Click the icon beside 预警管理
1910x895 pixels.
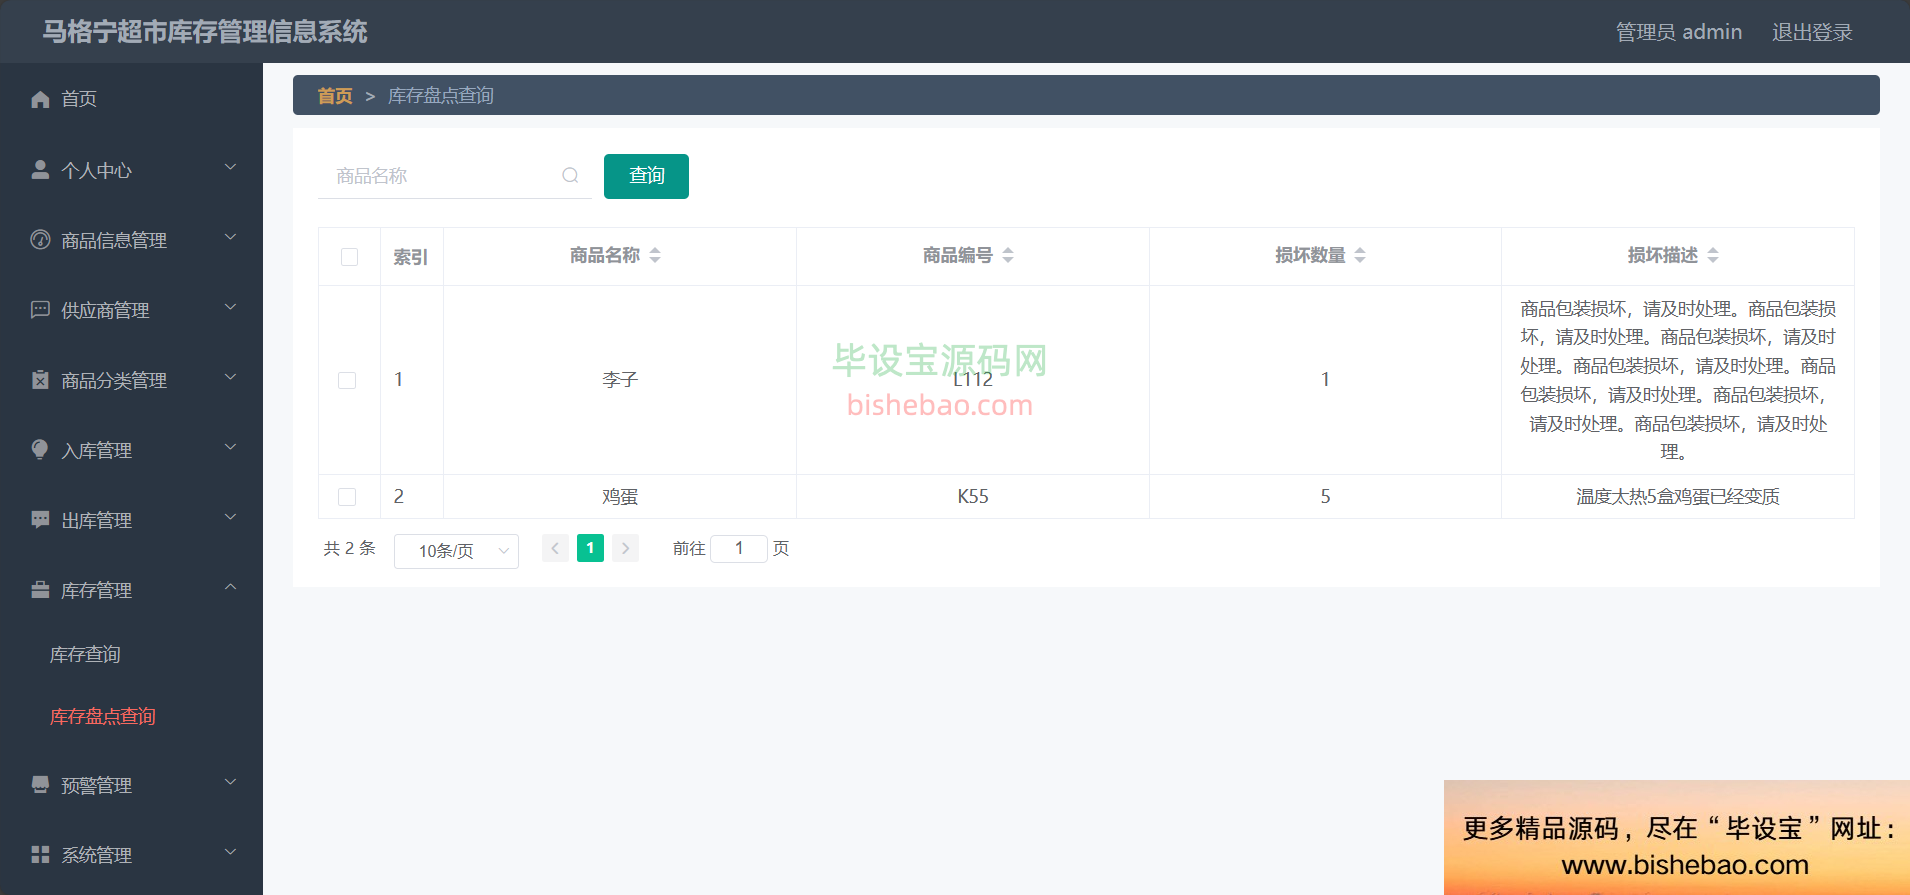(40, 784)
